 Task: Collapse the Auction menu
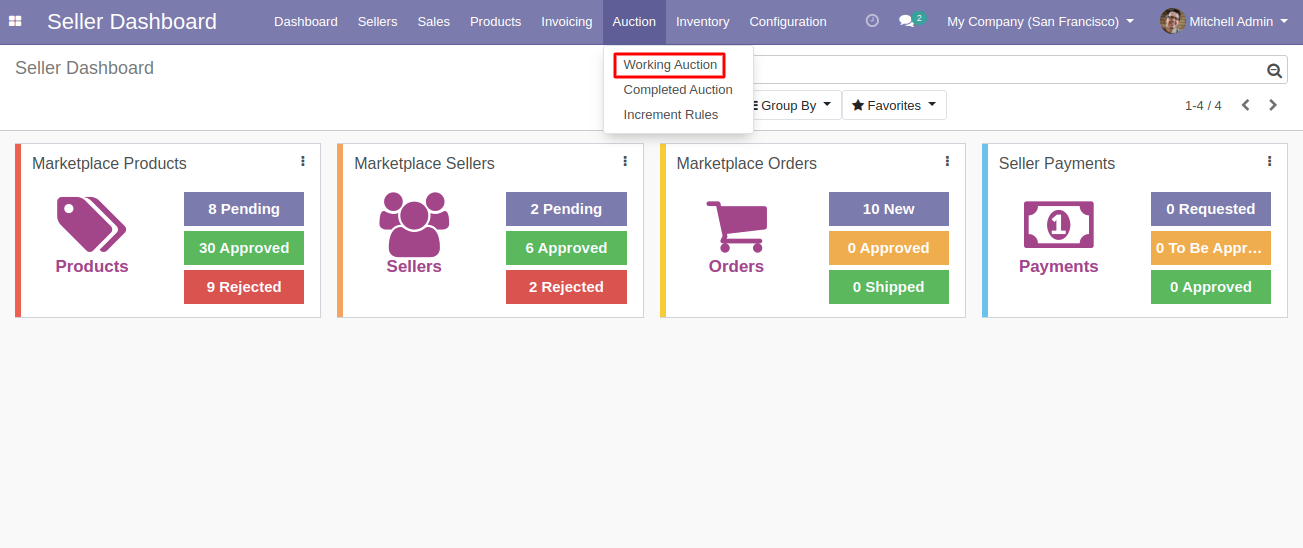pyautogui.click(x=634, y=21)
